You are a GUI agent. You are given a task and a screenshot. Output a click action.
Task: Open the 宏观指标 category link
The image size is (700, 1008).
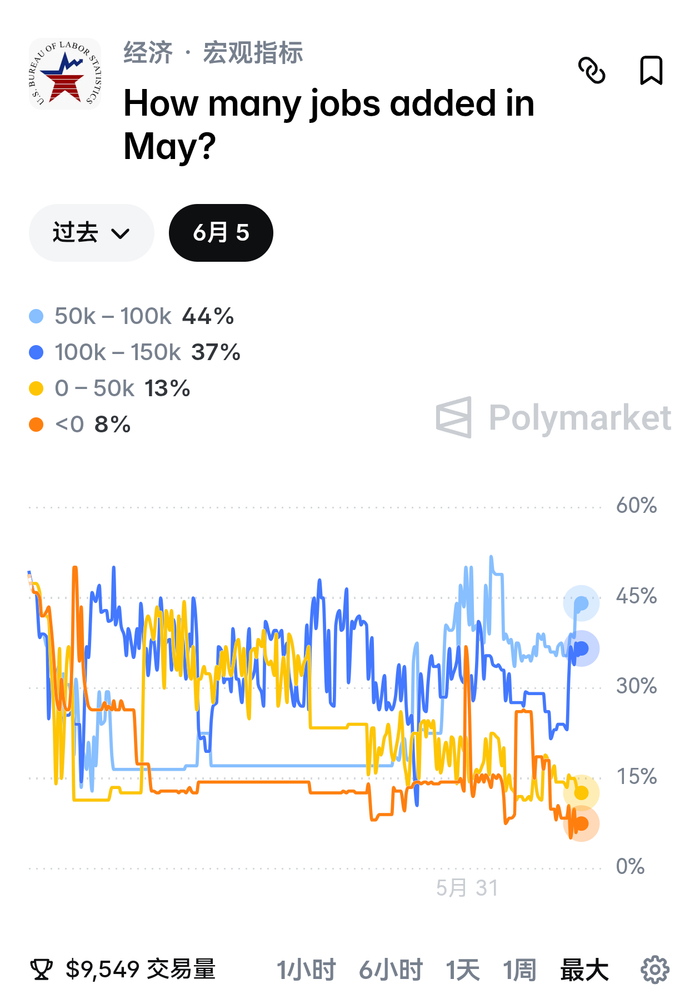pyautogui.click(x=253, y=53)
